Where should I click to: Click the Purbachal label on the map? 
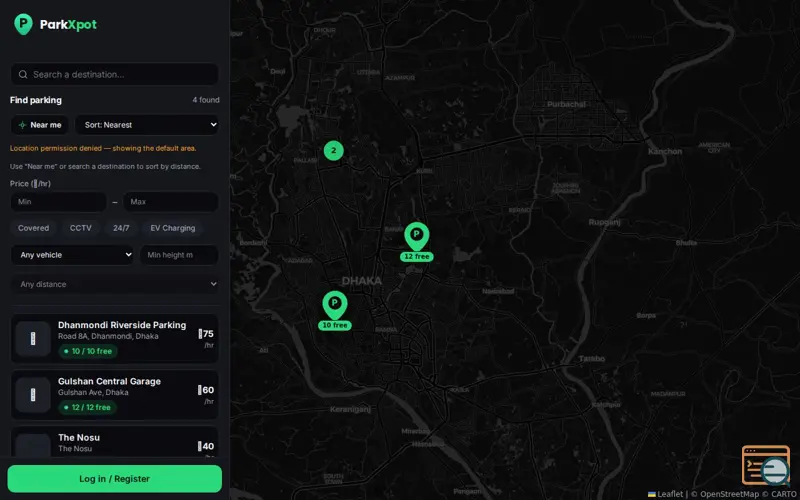pyautogui.click(x=566, y=104)
